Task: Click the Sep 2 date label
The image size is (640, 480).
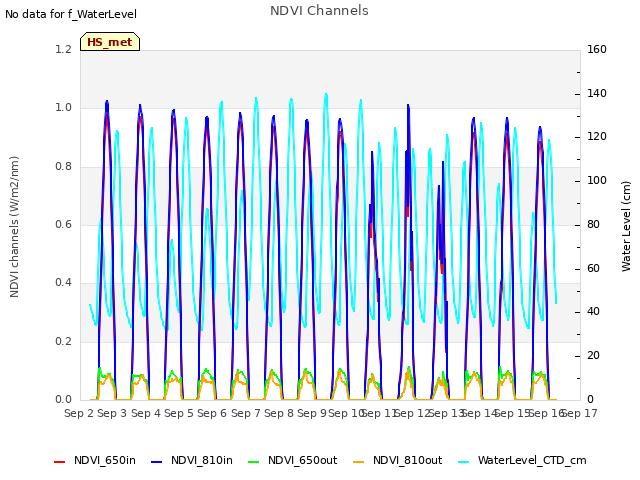Action: click(x=79, y=413)
